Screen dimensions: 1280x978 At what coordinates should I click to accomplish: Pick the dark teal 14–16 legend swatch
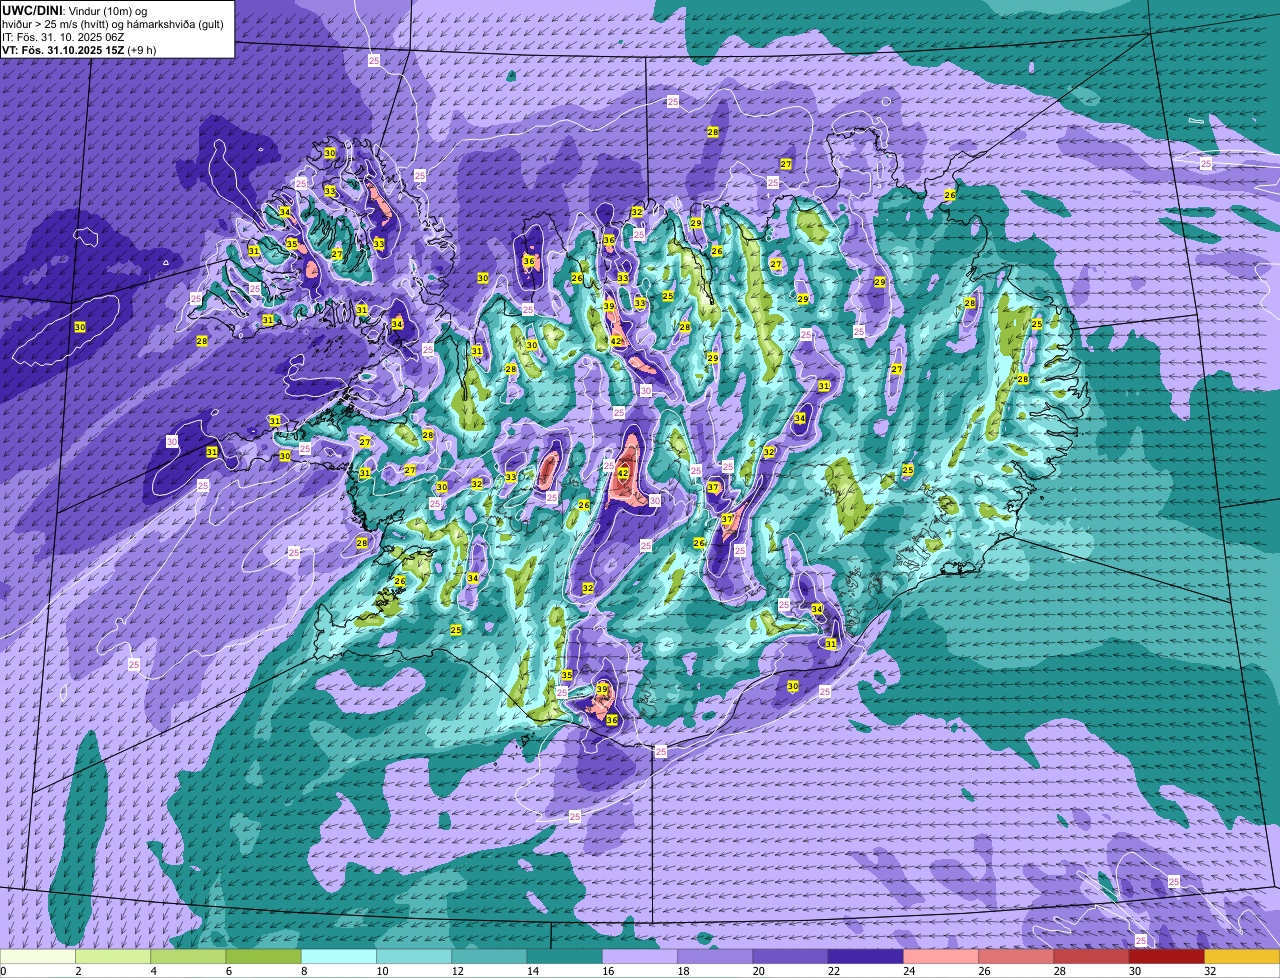tap(564, 956)
